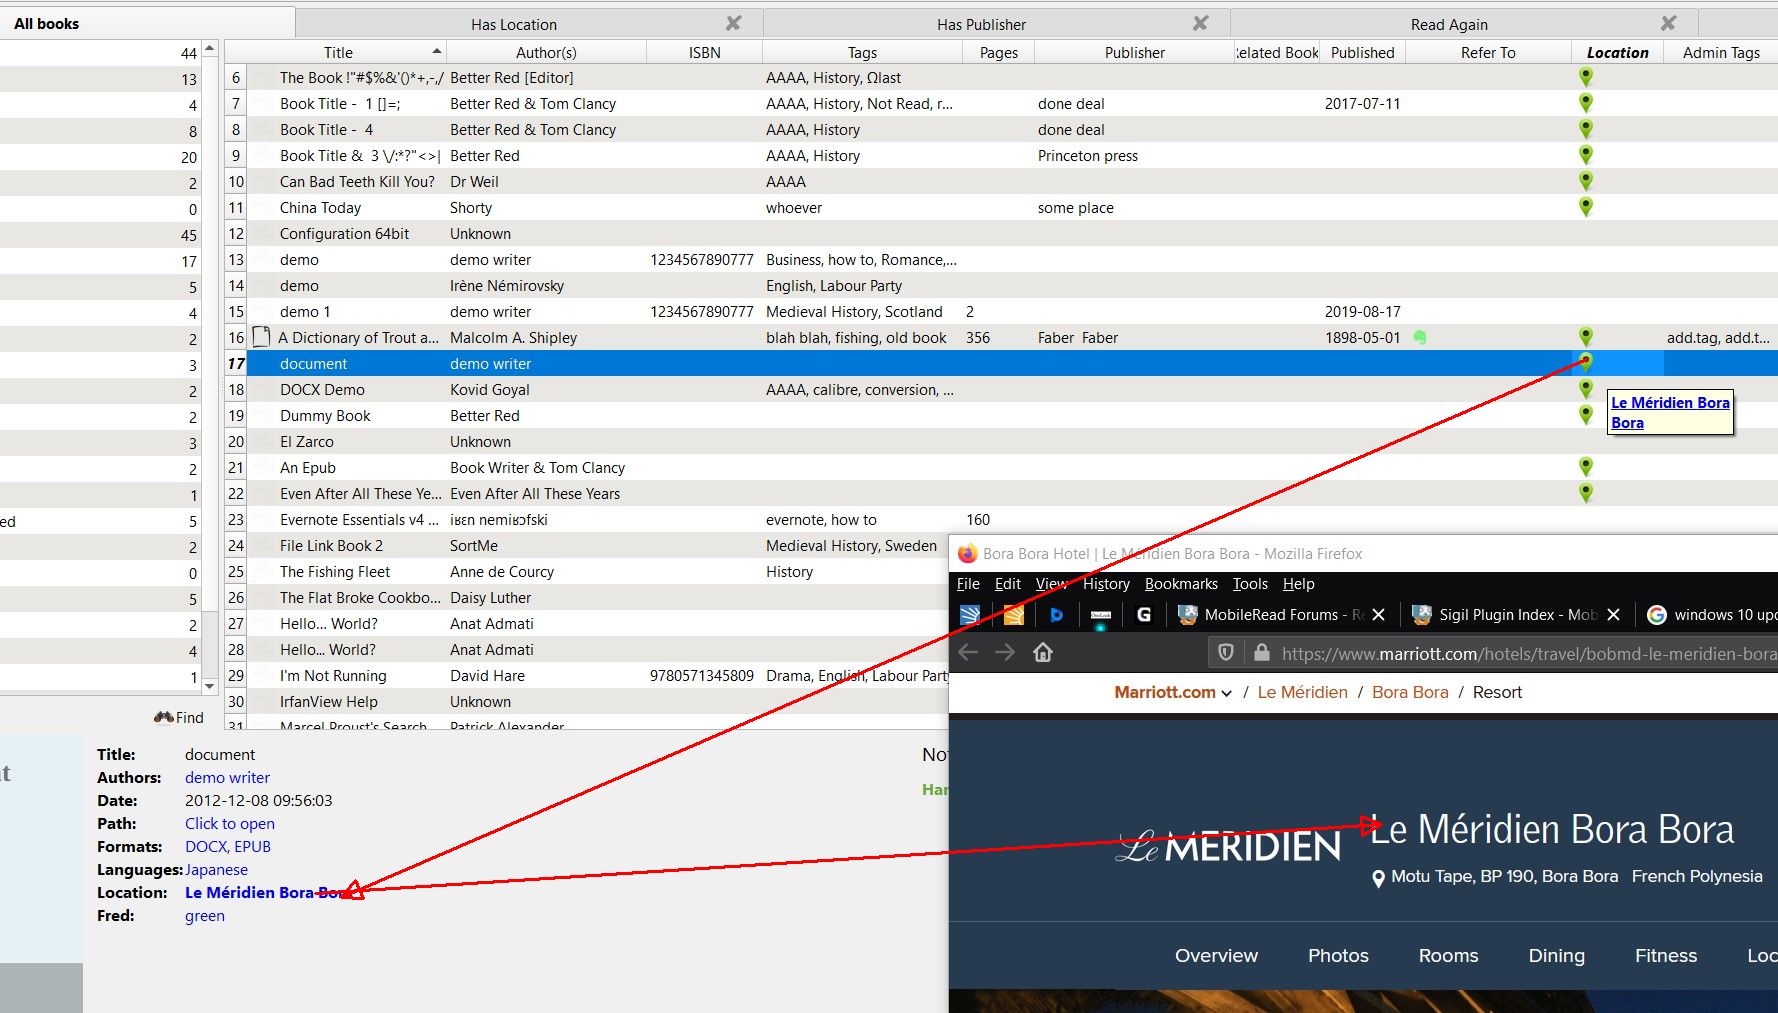The image size is (1778, 1013).
Task: Click the Location column header
Action: pos(1617,52)
